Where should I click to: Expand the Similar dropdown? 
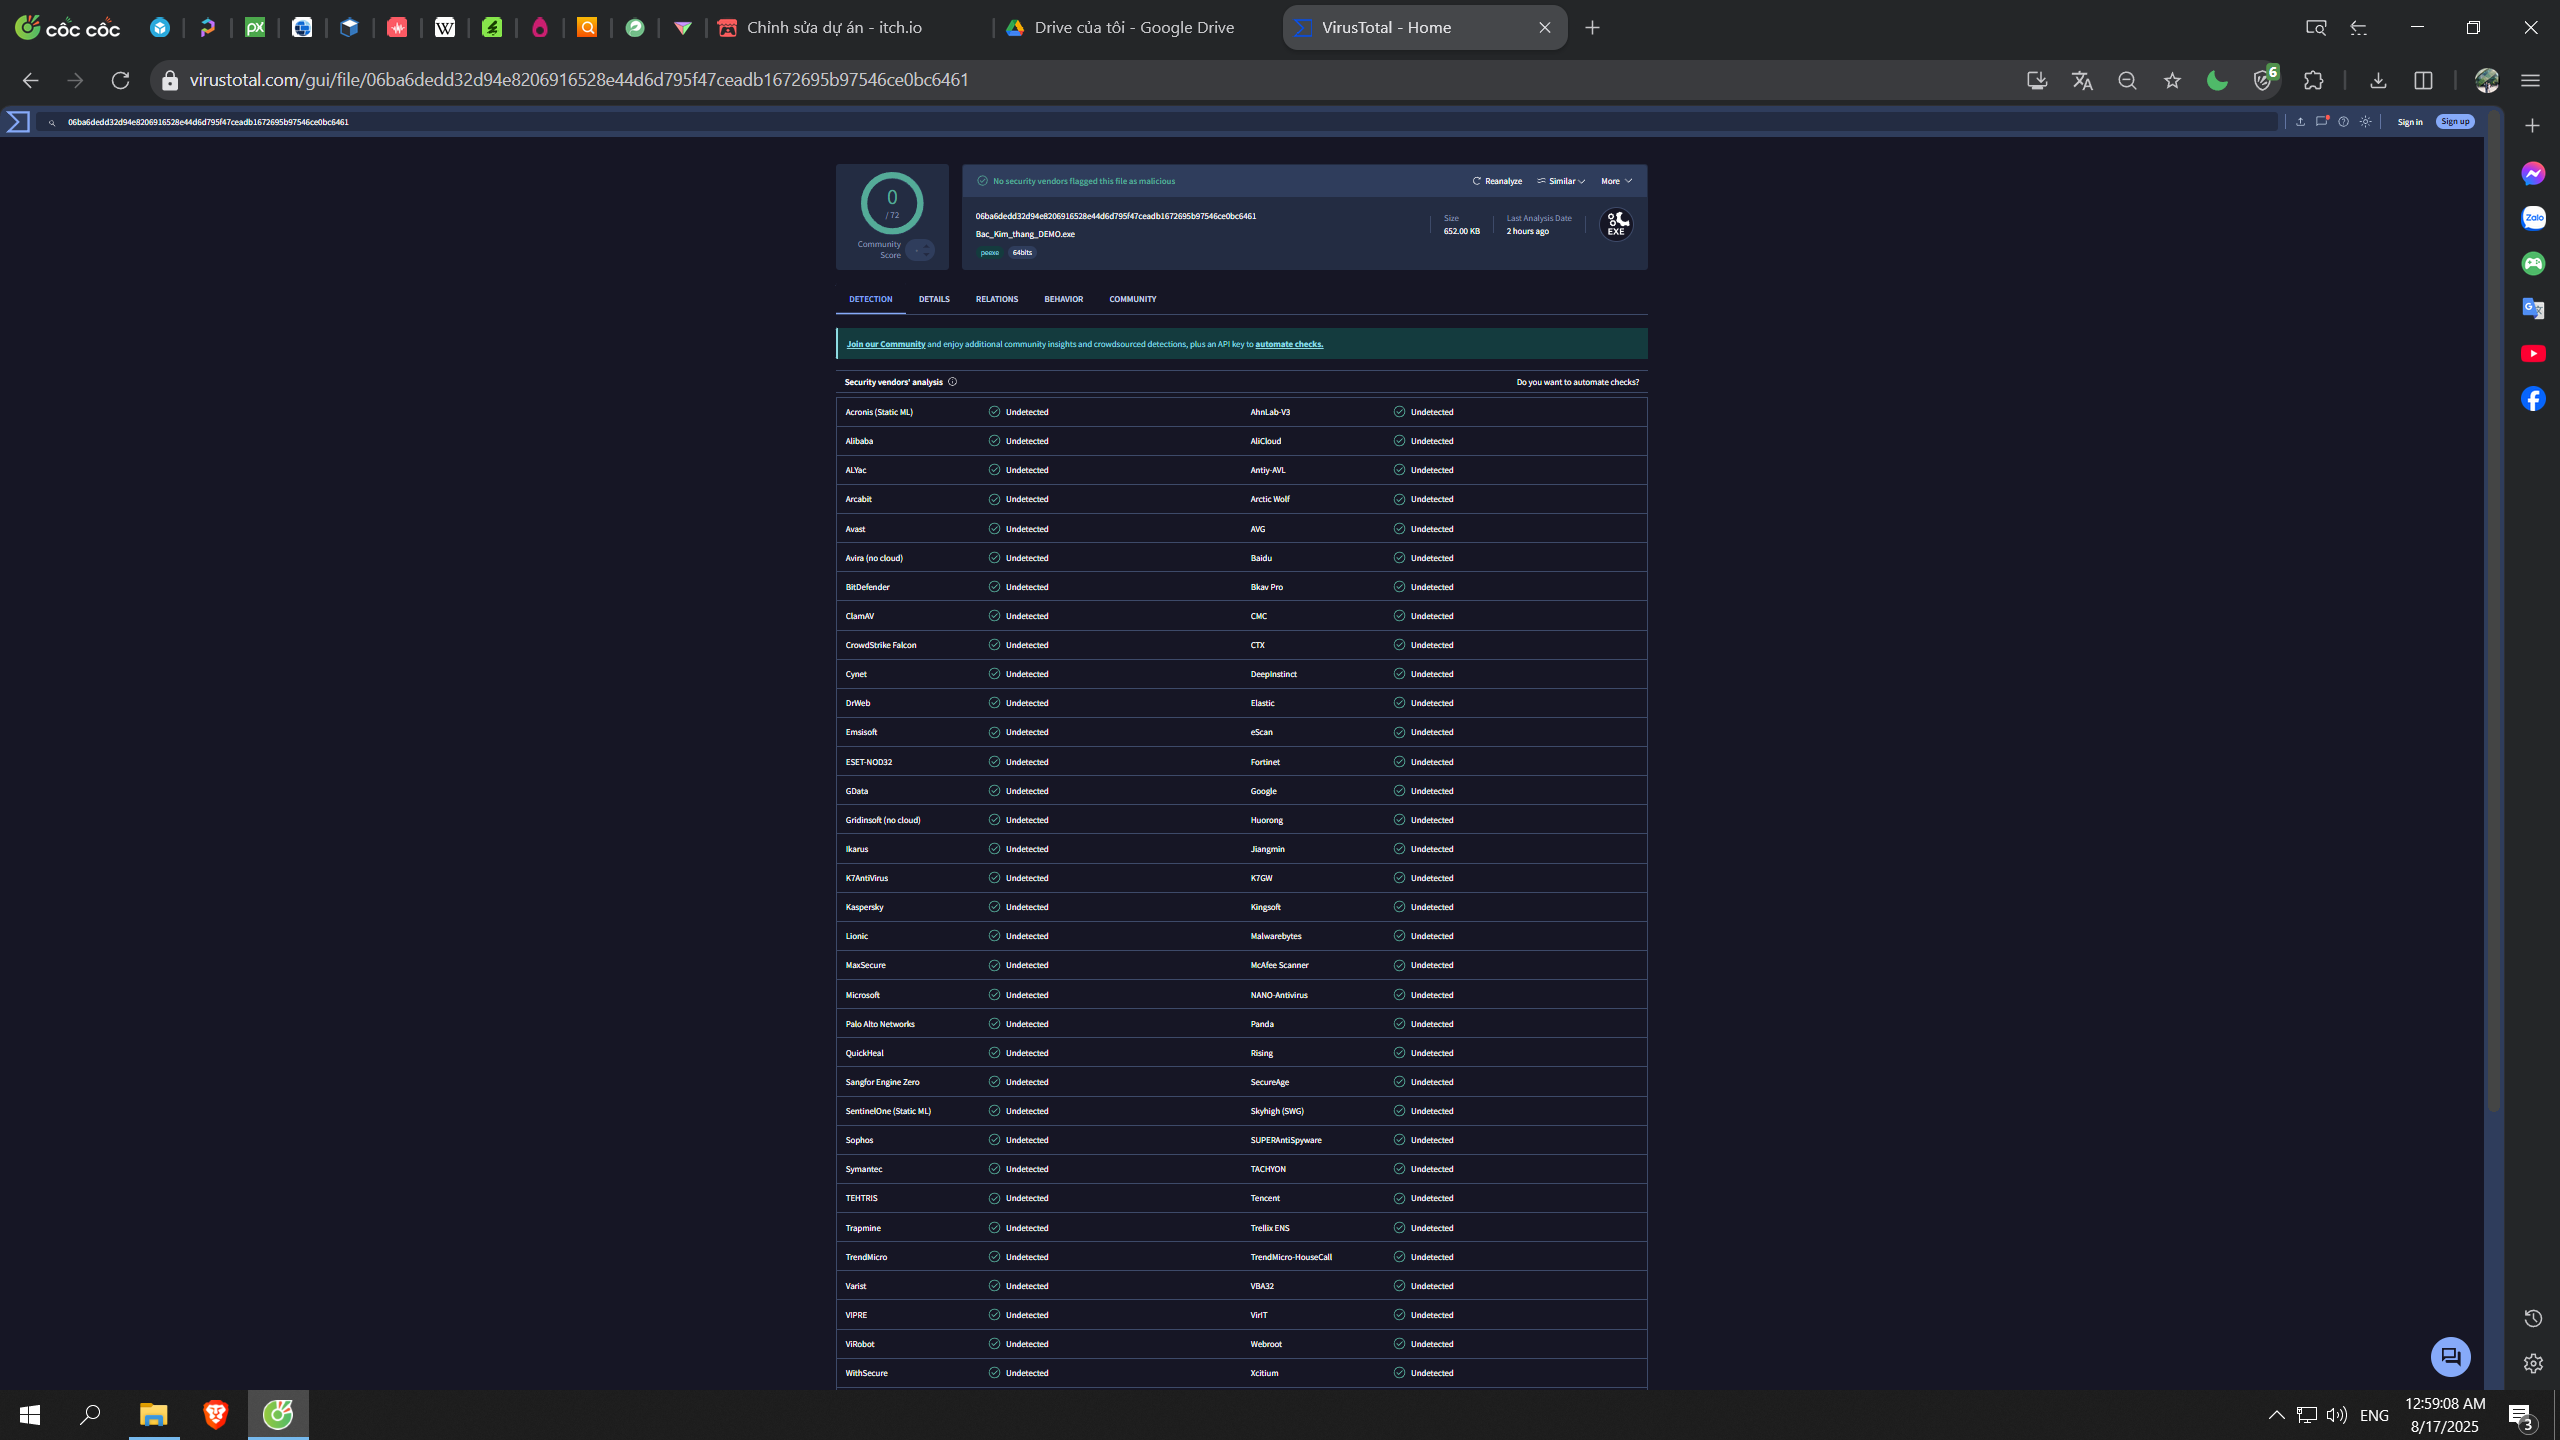click(x=1561, y=181)
